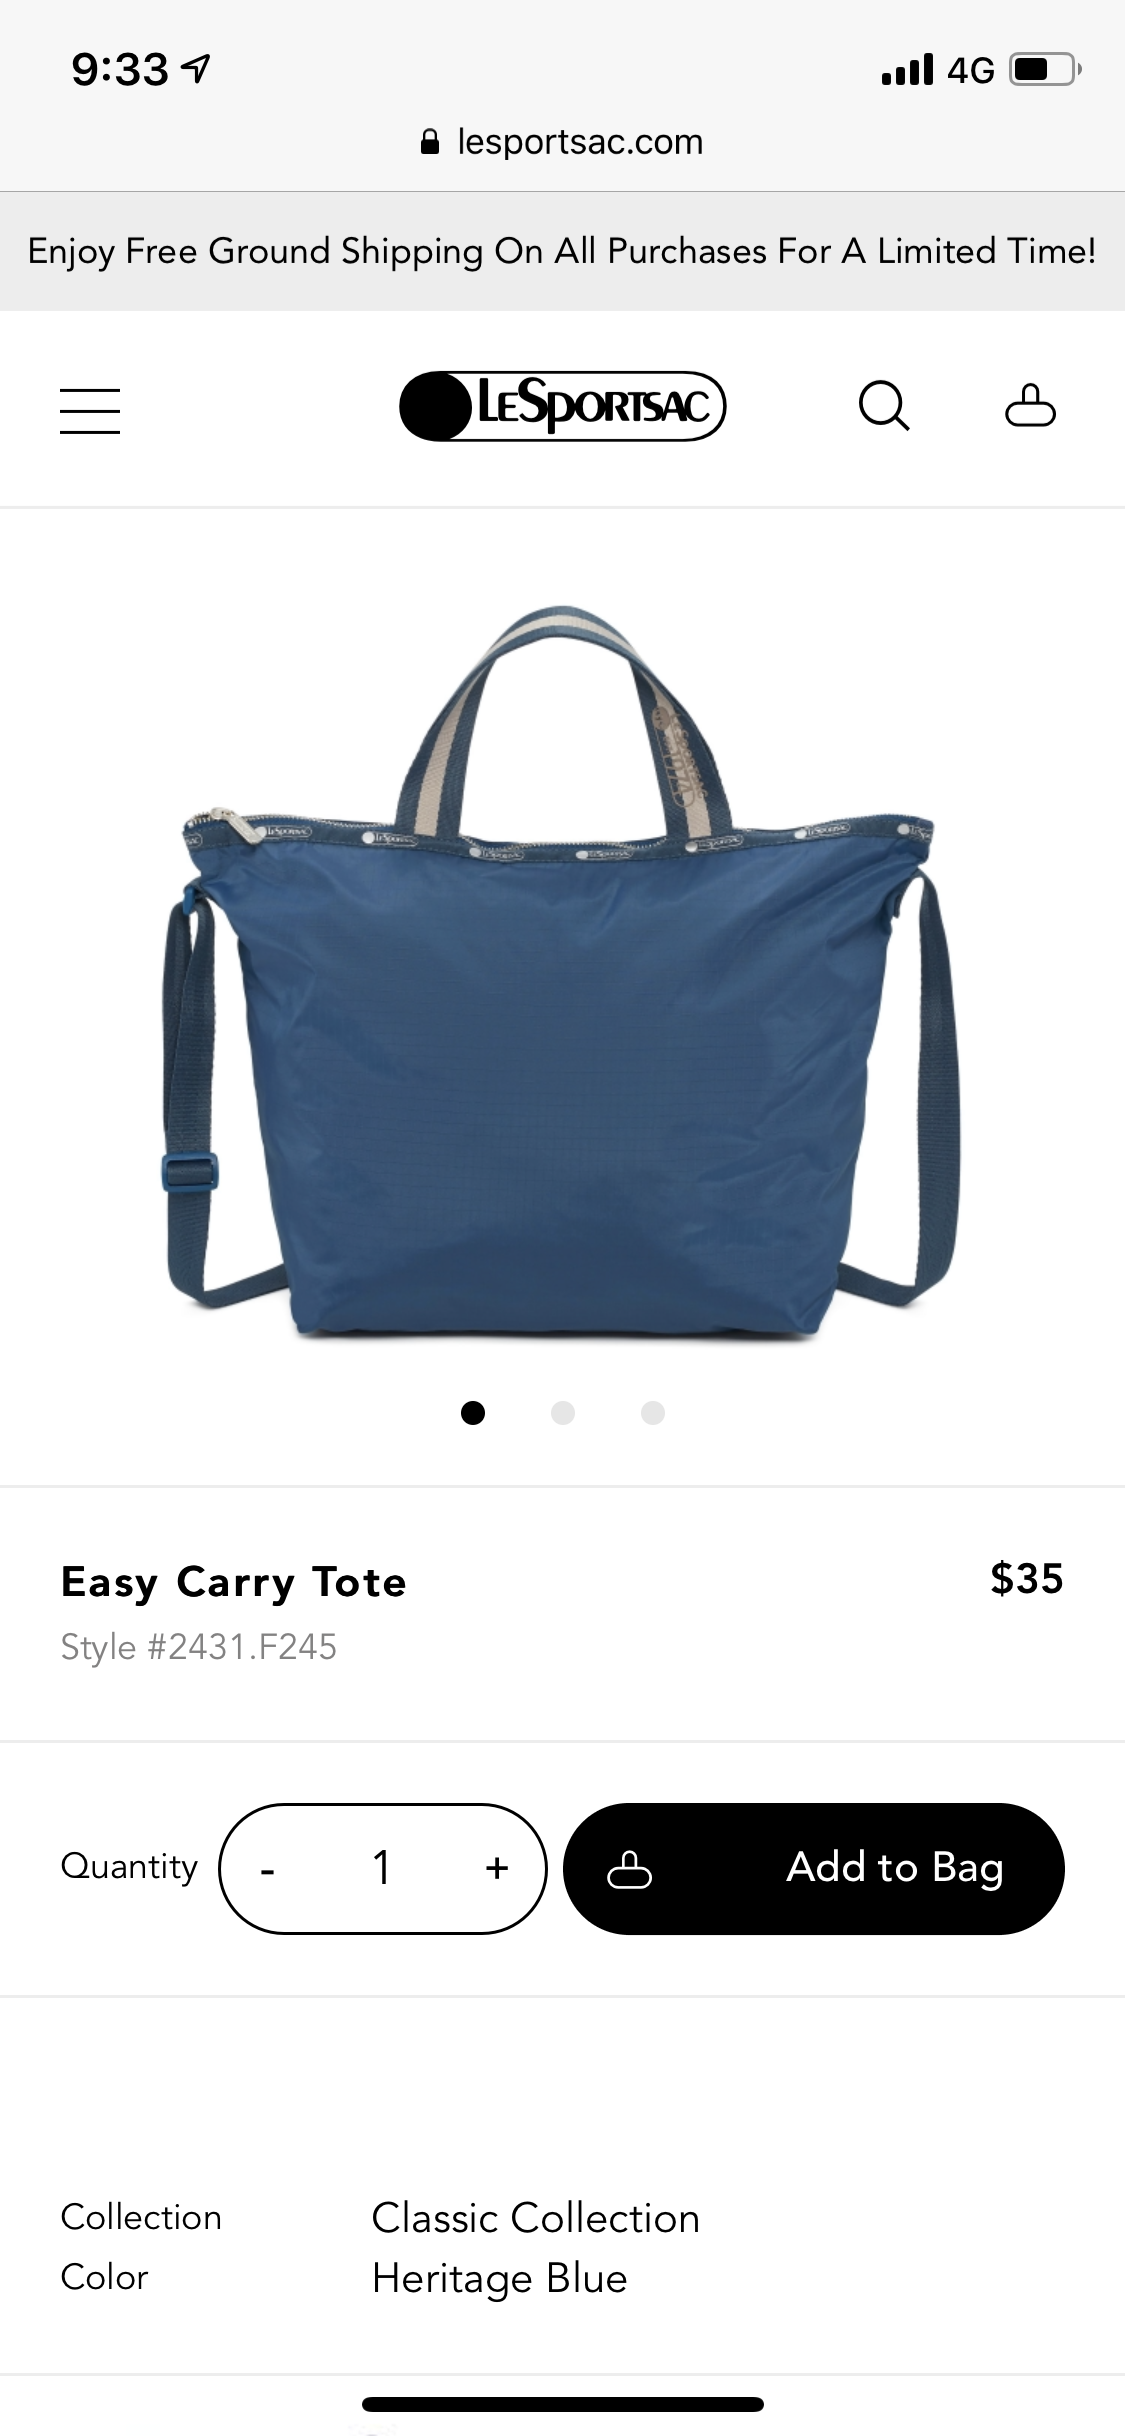Tap the Easy Carry Tote title

tap(234, 1582)
